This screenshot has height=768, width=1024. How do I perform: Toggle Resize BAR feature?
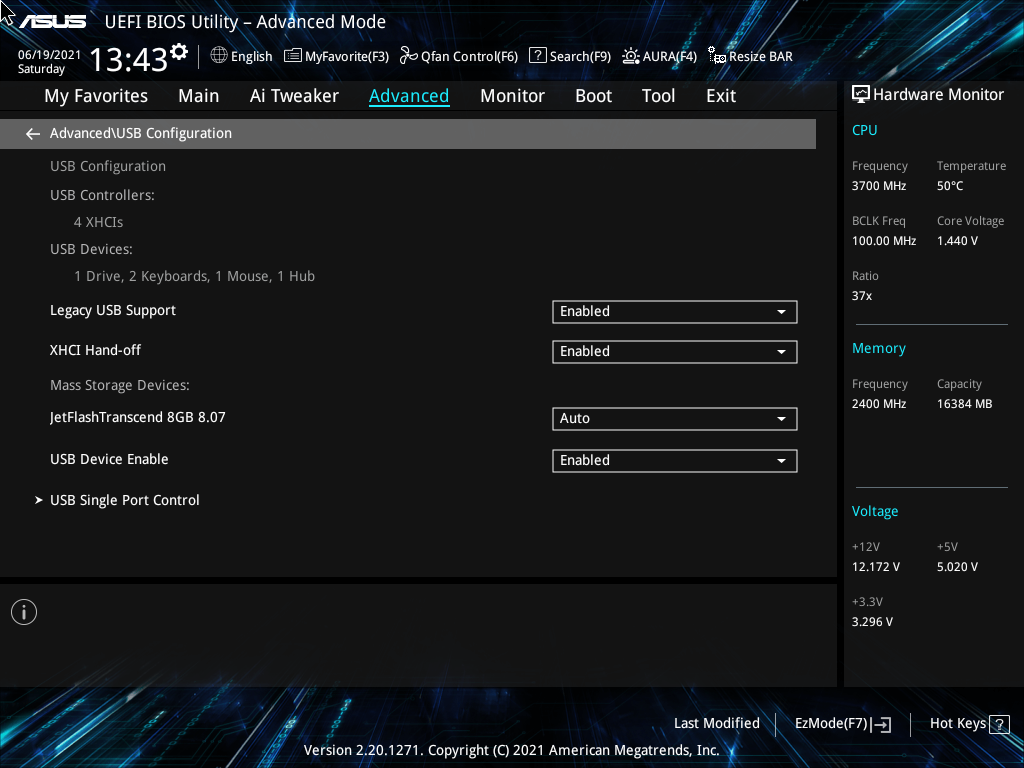click(x=750, y=56)
